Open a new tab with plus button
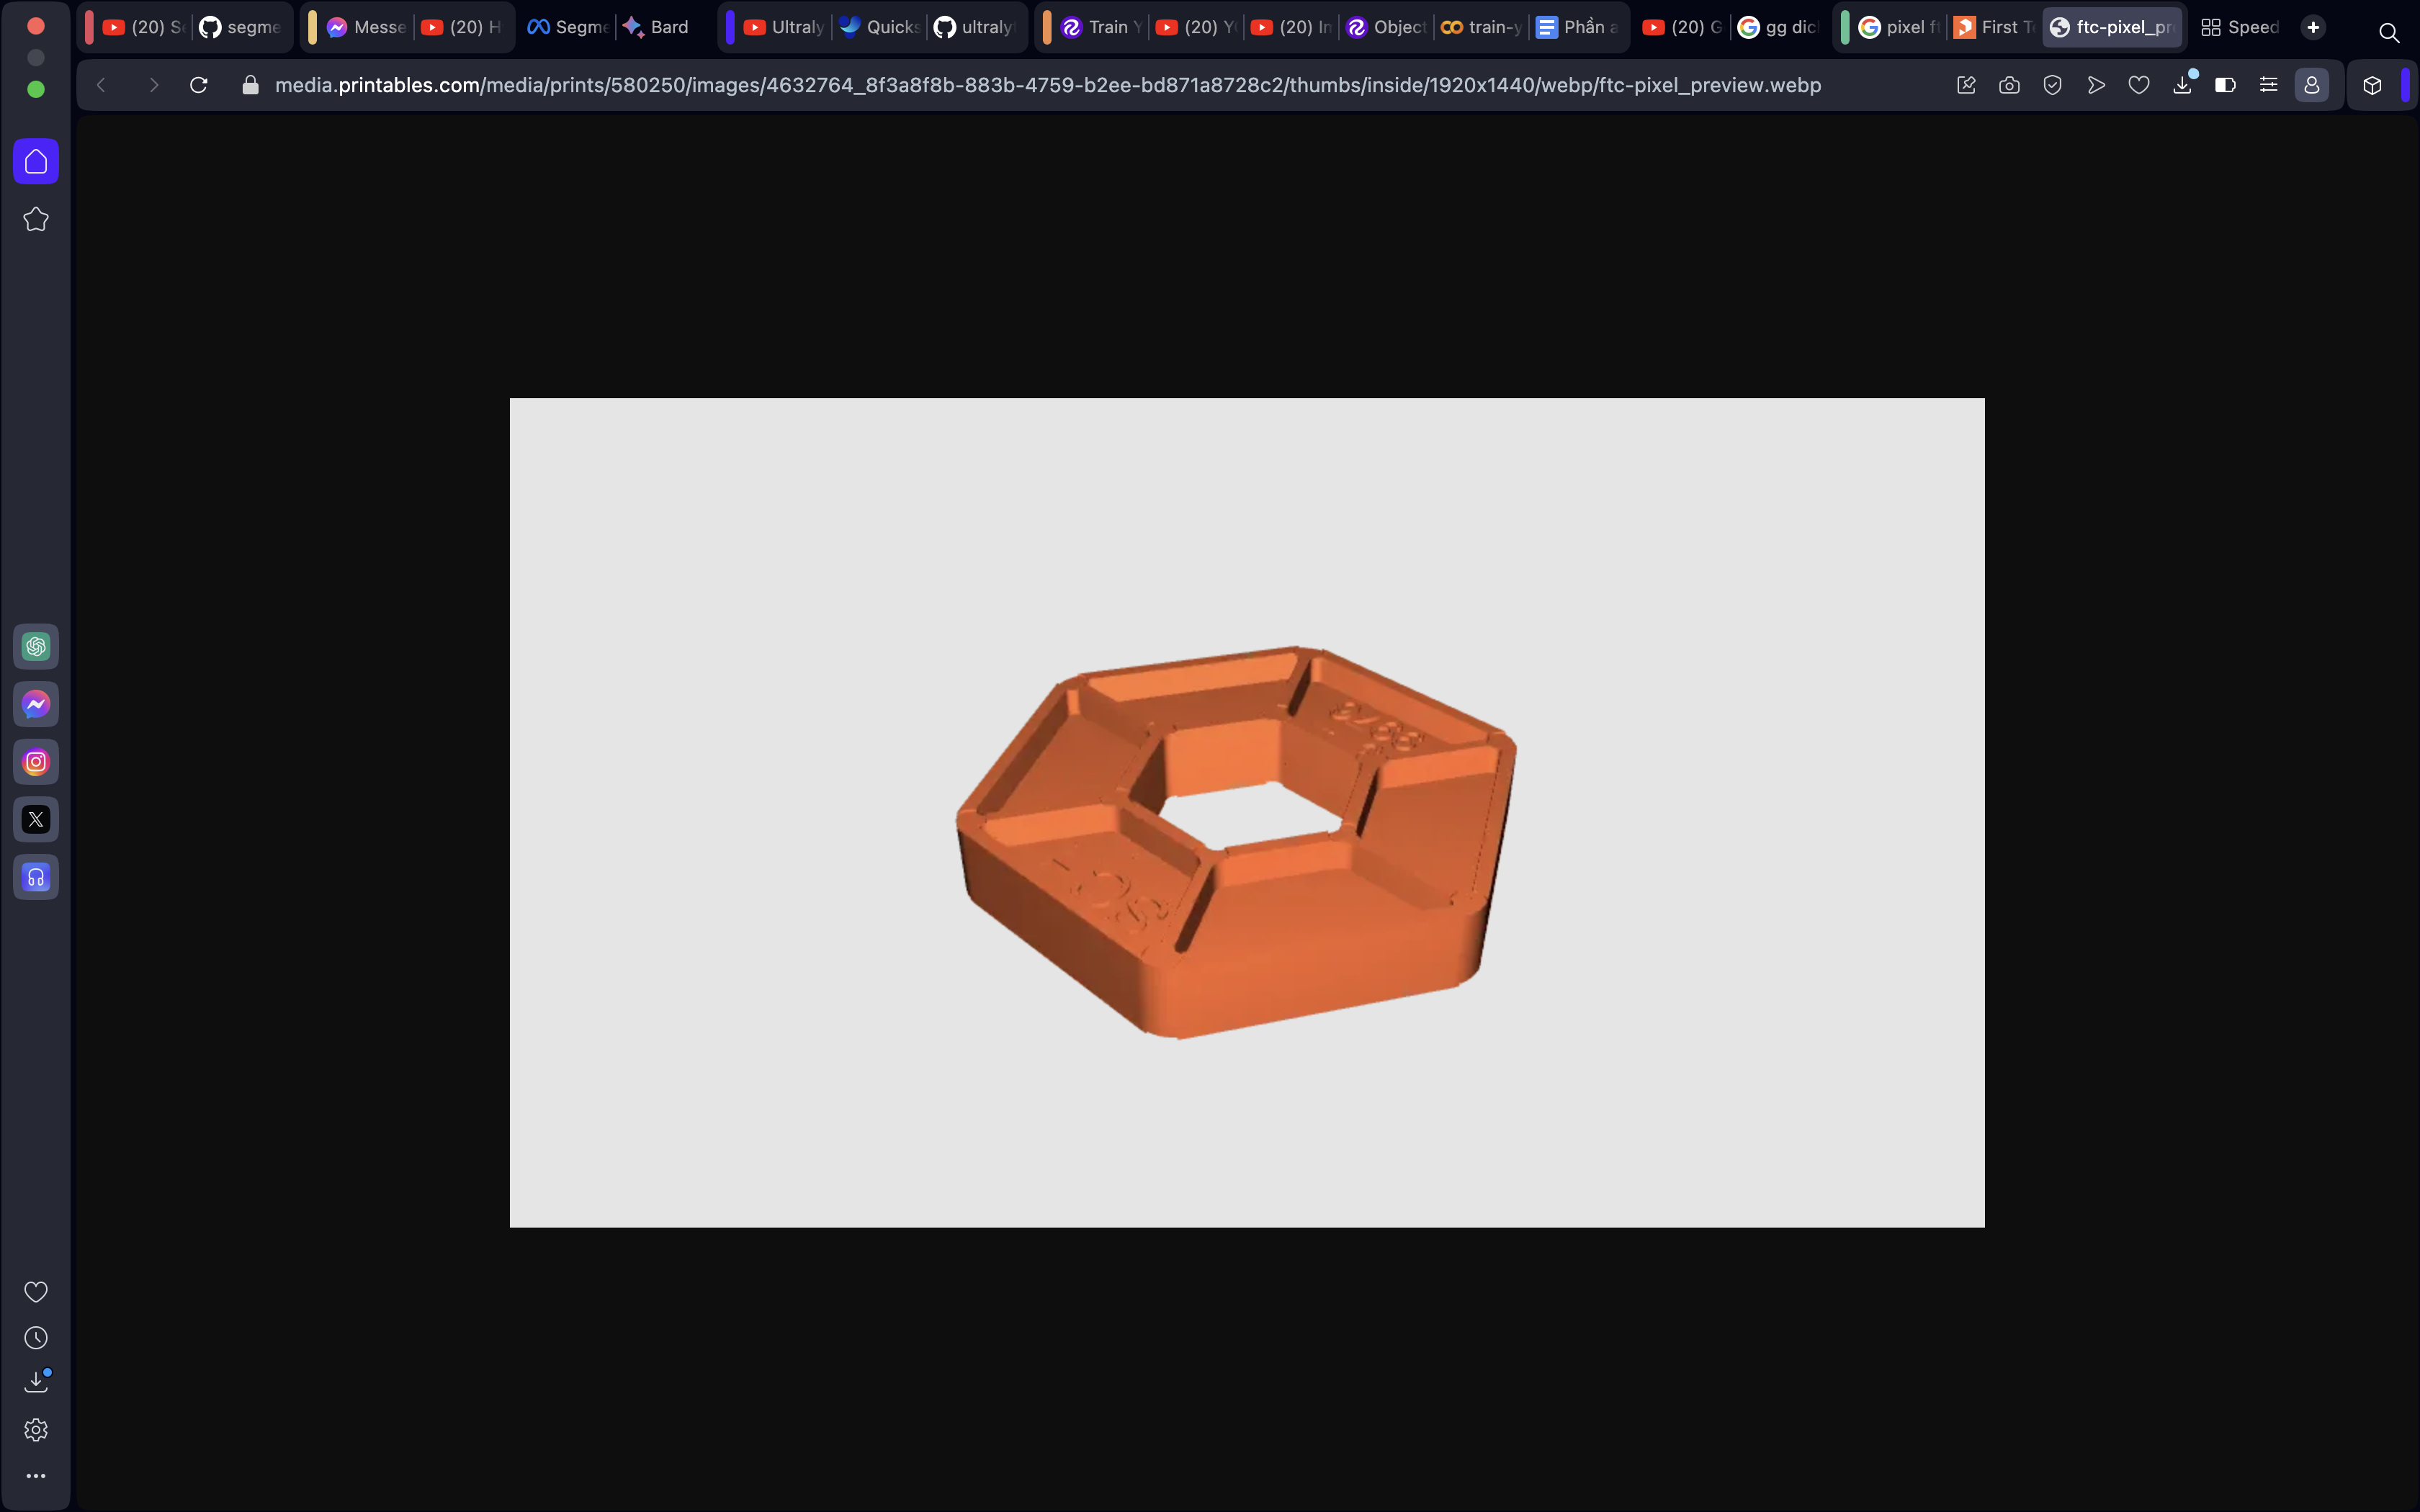This screenshot has width=2420, height=1512. pyautogui.click(x=2313, y=27)
